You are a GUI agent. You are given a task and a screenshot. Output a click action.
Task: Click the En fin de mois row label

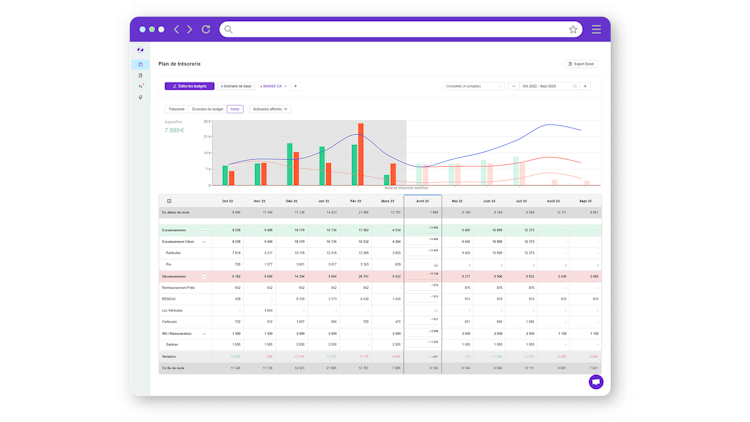click(173, 368)
